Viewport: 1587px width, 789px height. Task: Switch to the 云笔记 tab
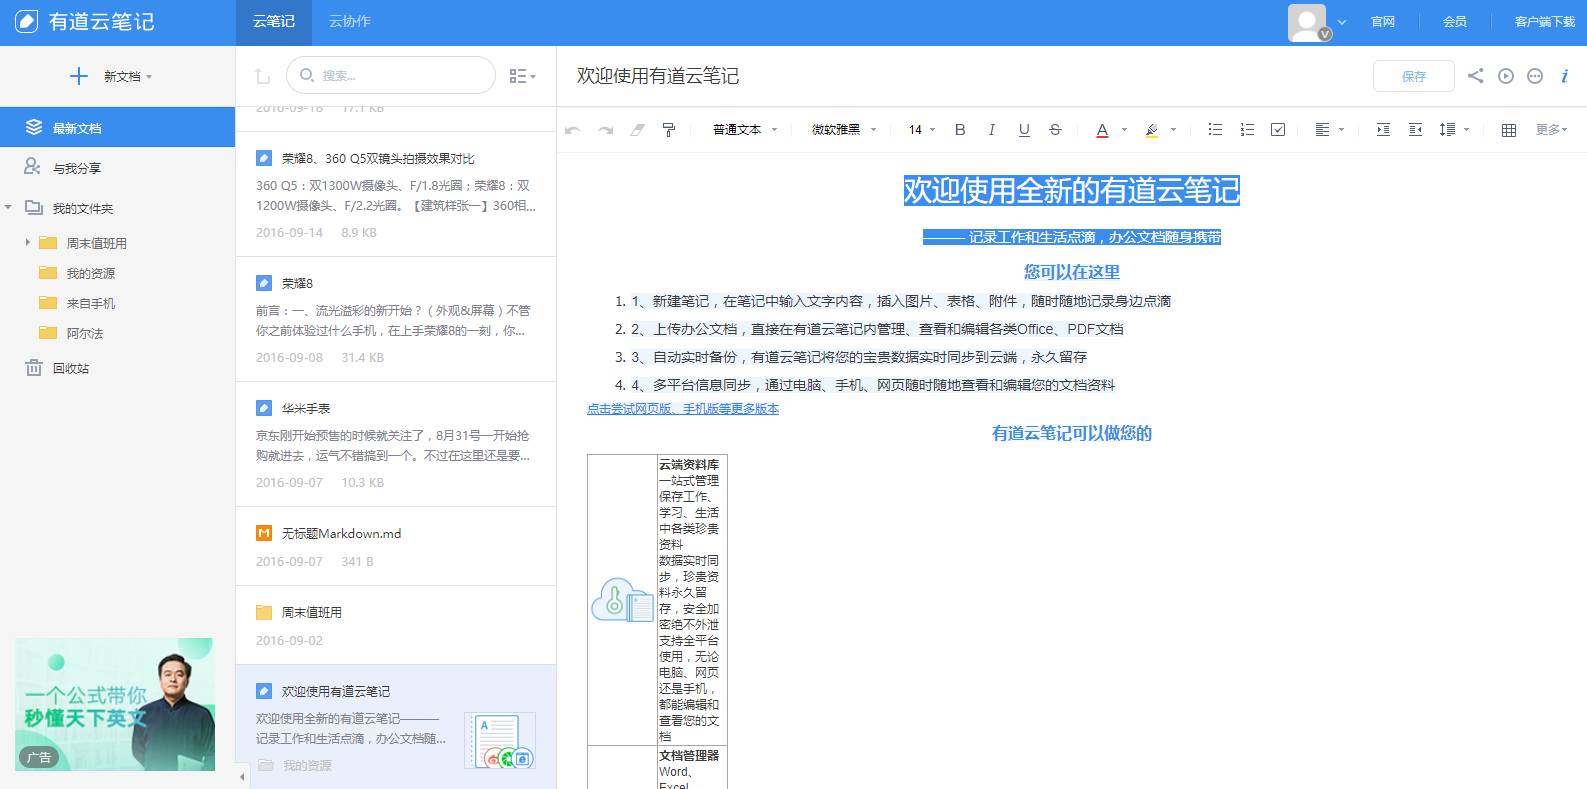(274, 22)
